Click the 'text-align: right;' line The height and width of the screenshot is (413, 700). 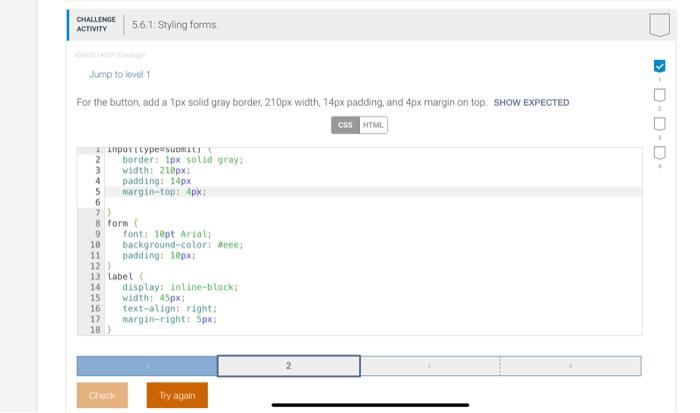click(170, 309)
